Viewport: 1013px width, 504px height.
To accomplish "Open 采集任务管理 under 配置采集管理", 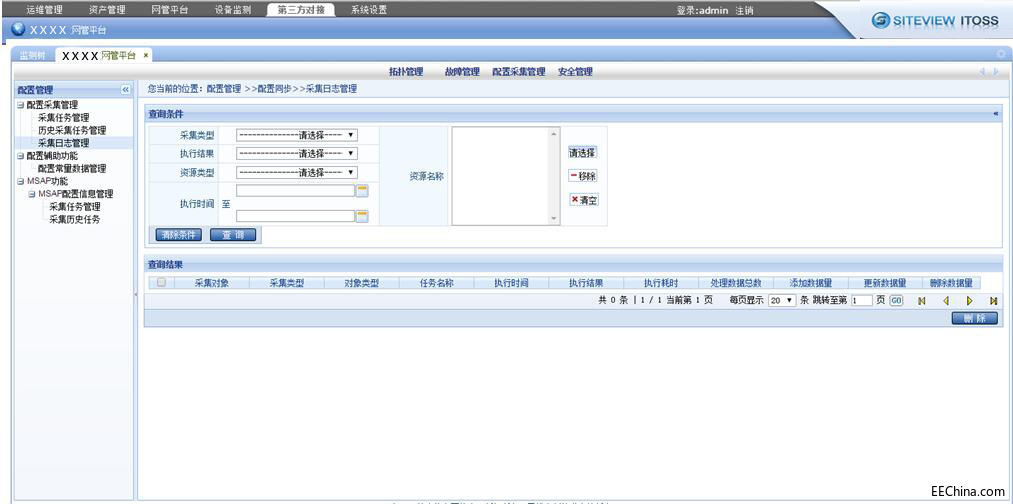I will click(x=63, y=118).
